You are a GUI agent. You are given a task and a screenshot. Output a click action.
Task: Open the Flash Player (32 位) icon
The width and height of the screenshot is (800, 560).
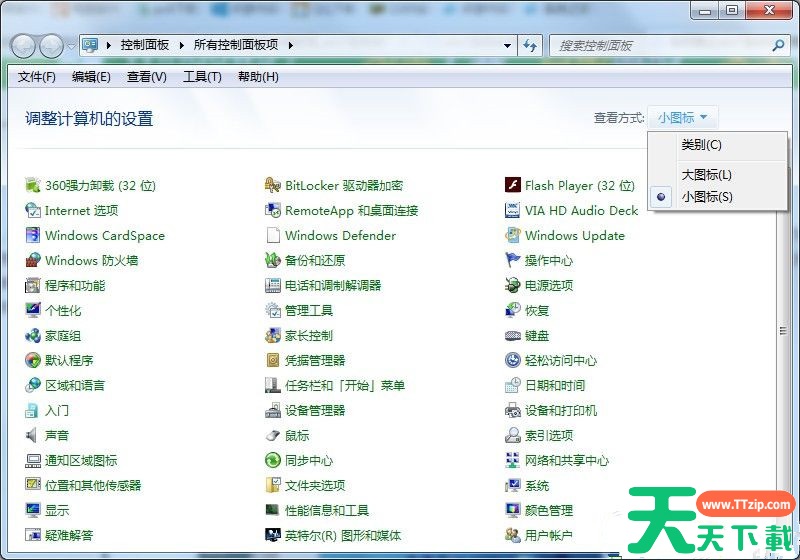(513, 186)
